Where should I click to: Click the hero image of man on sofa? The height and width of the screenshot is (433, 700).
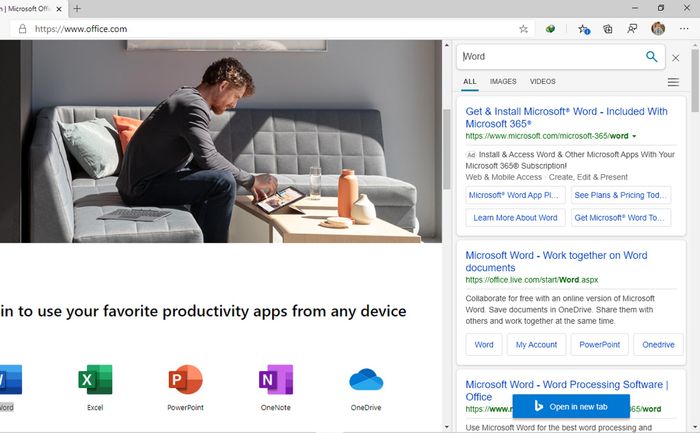pyautogui.click(x=221, y=142)
